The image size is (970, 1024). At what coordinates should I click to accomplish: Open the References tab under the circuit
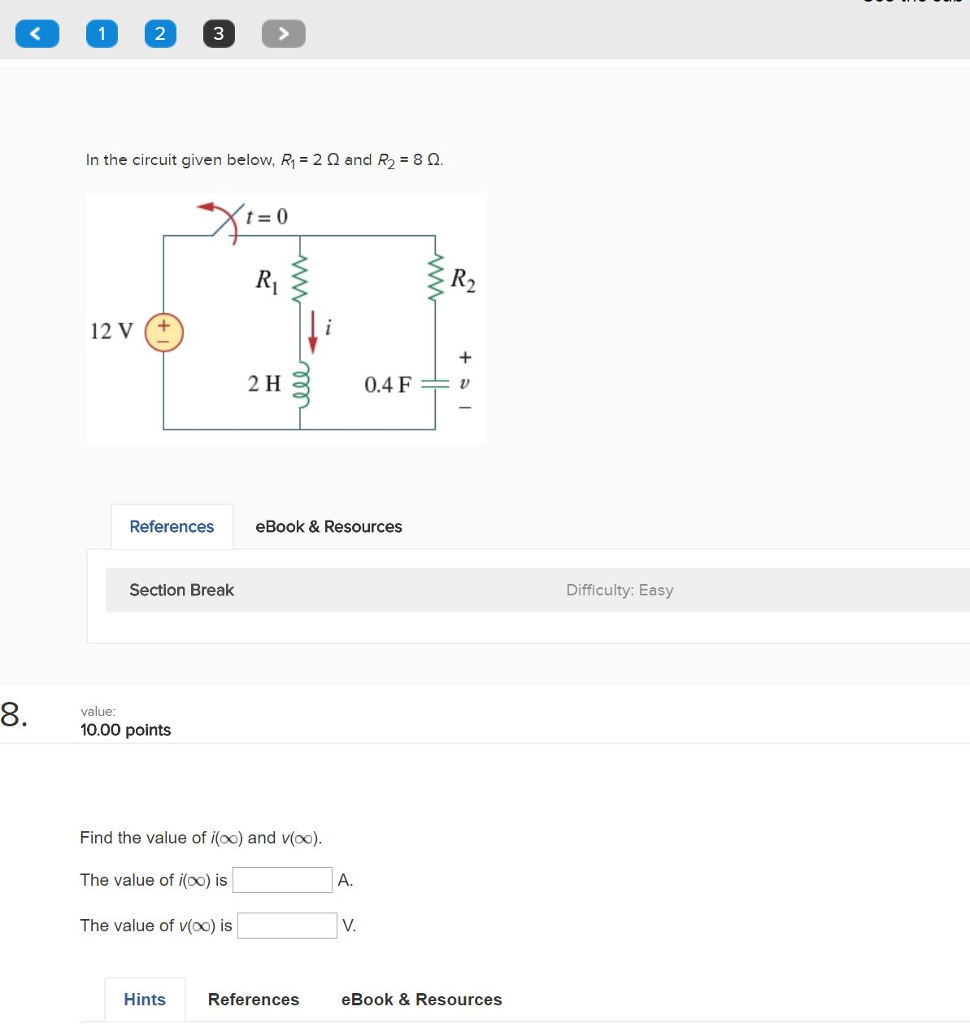tap(171, 526)
